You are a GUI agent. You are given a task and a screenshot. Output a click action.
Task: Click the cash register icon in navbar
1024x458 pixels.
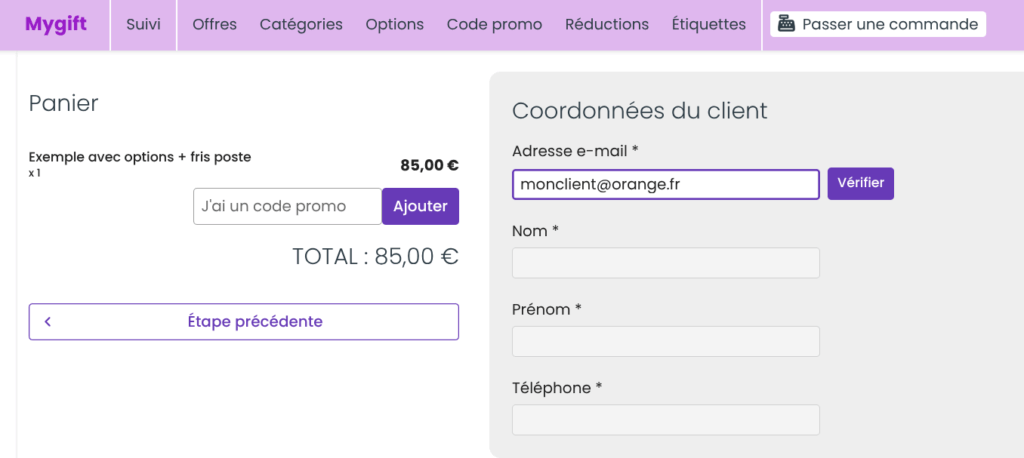[x=786, y=25]
